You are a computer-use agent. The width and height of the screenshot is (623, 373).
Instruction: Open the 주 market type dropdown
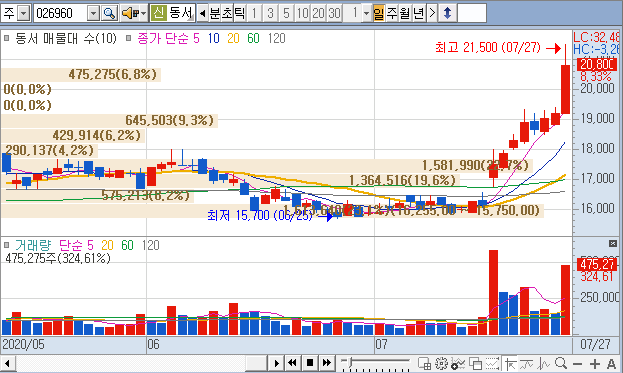pos(24,14)
